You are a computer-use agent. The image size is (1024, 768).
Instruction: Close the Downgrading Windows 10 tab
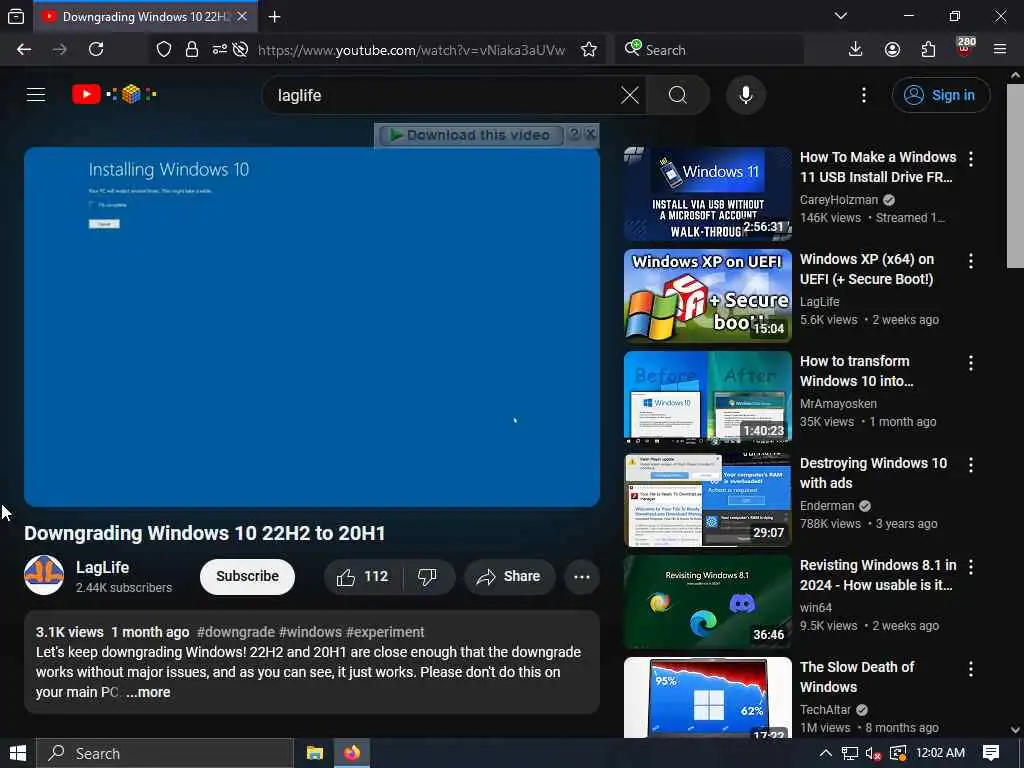[x=242, y=17]
